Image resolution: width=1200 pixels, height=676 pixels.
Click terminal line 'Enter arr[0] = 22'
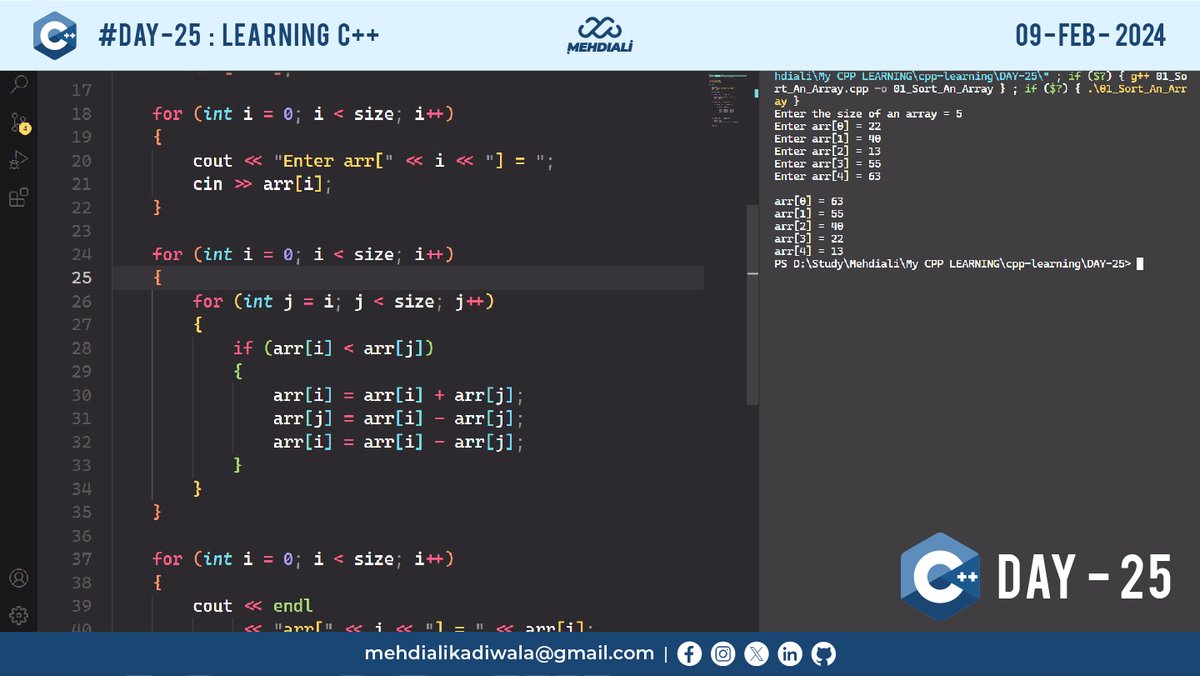828,126
